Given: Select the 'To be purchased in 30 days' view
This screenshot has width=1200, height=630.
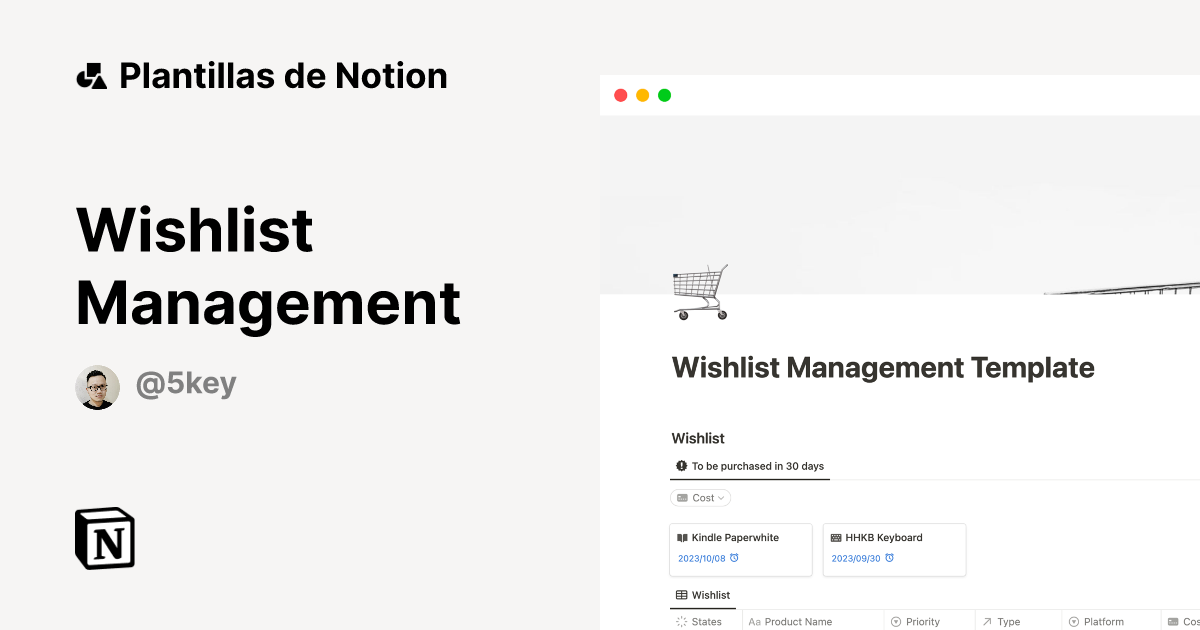Looking at the screenshot, I should tap(750, 466).
